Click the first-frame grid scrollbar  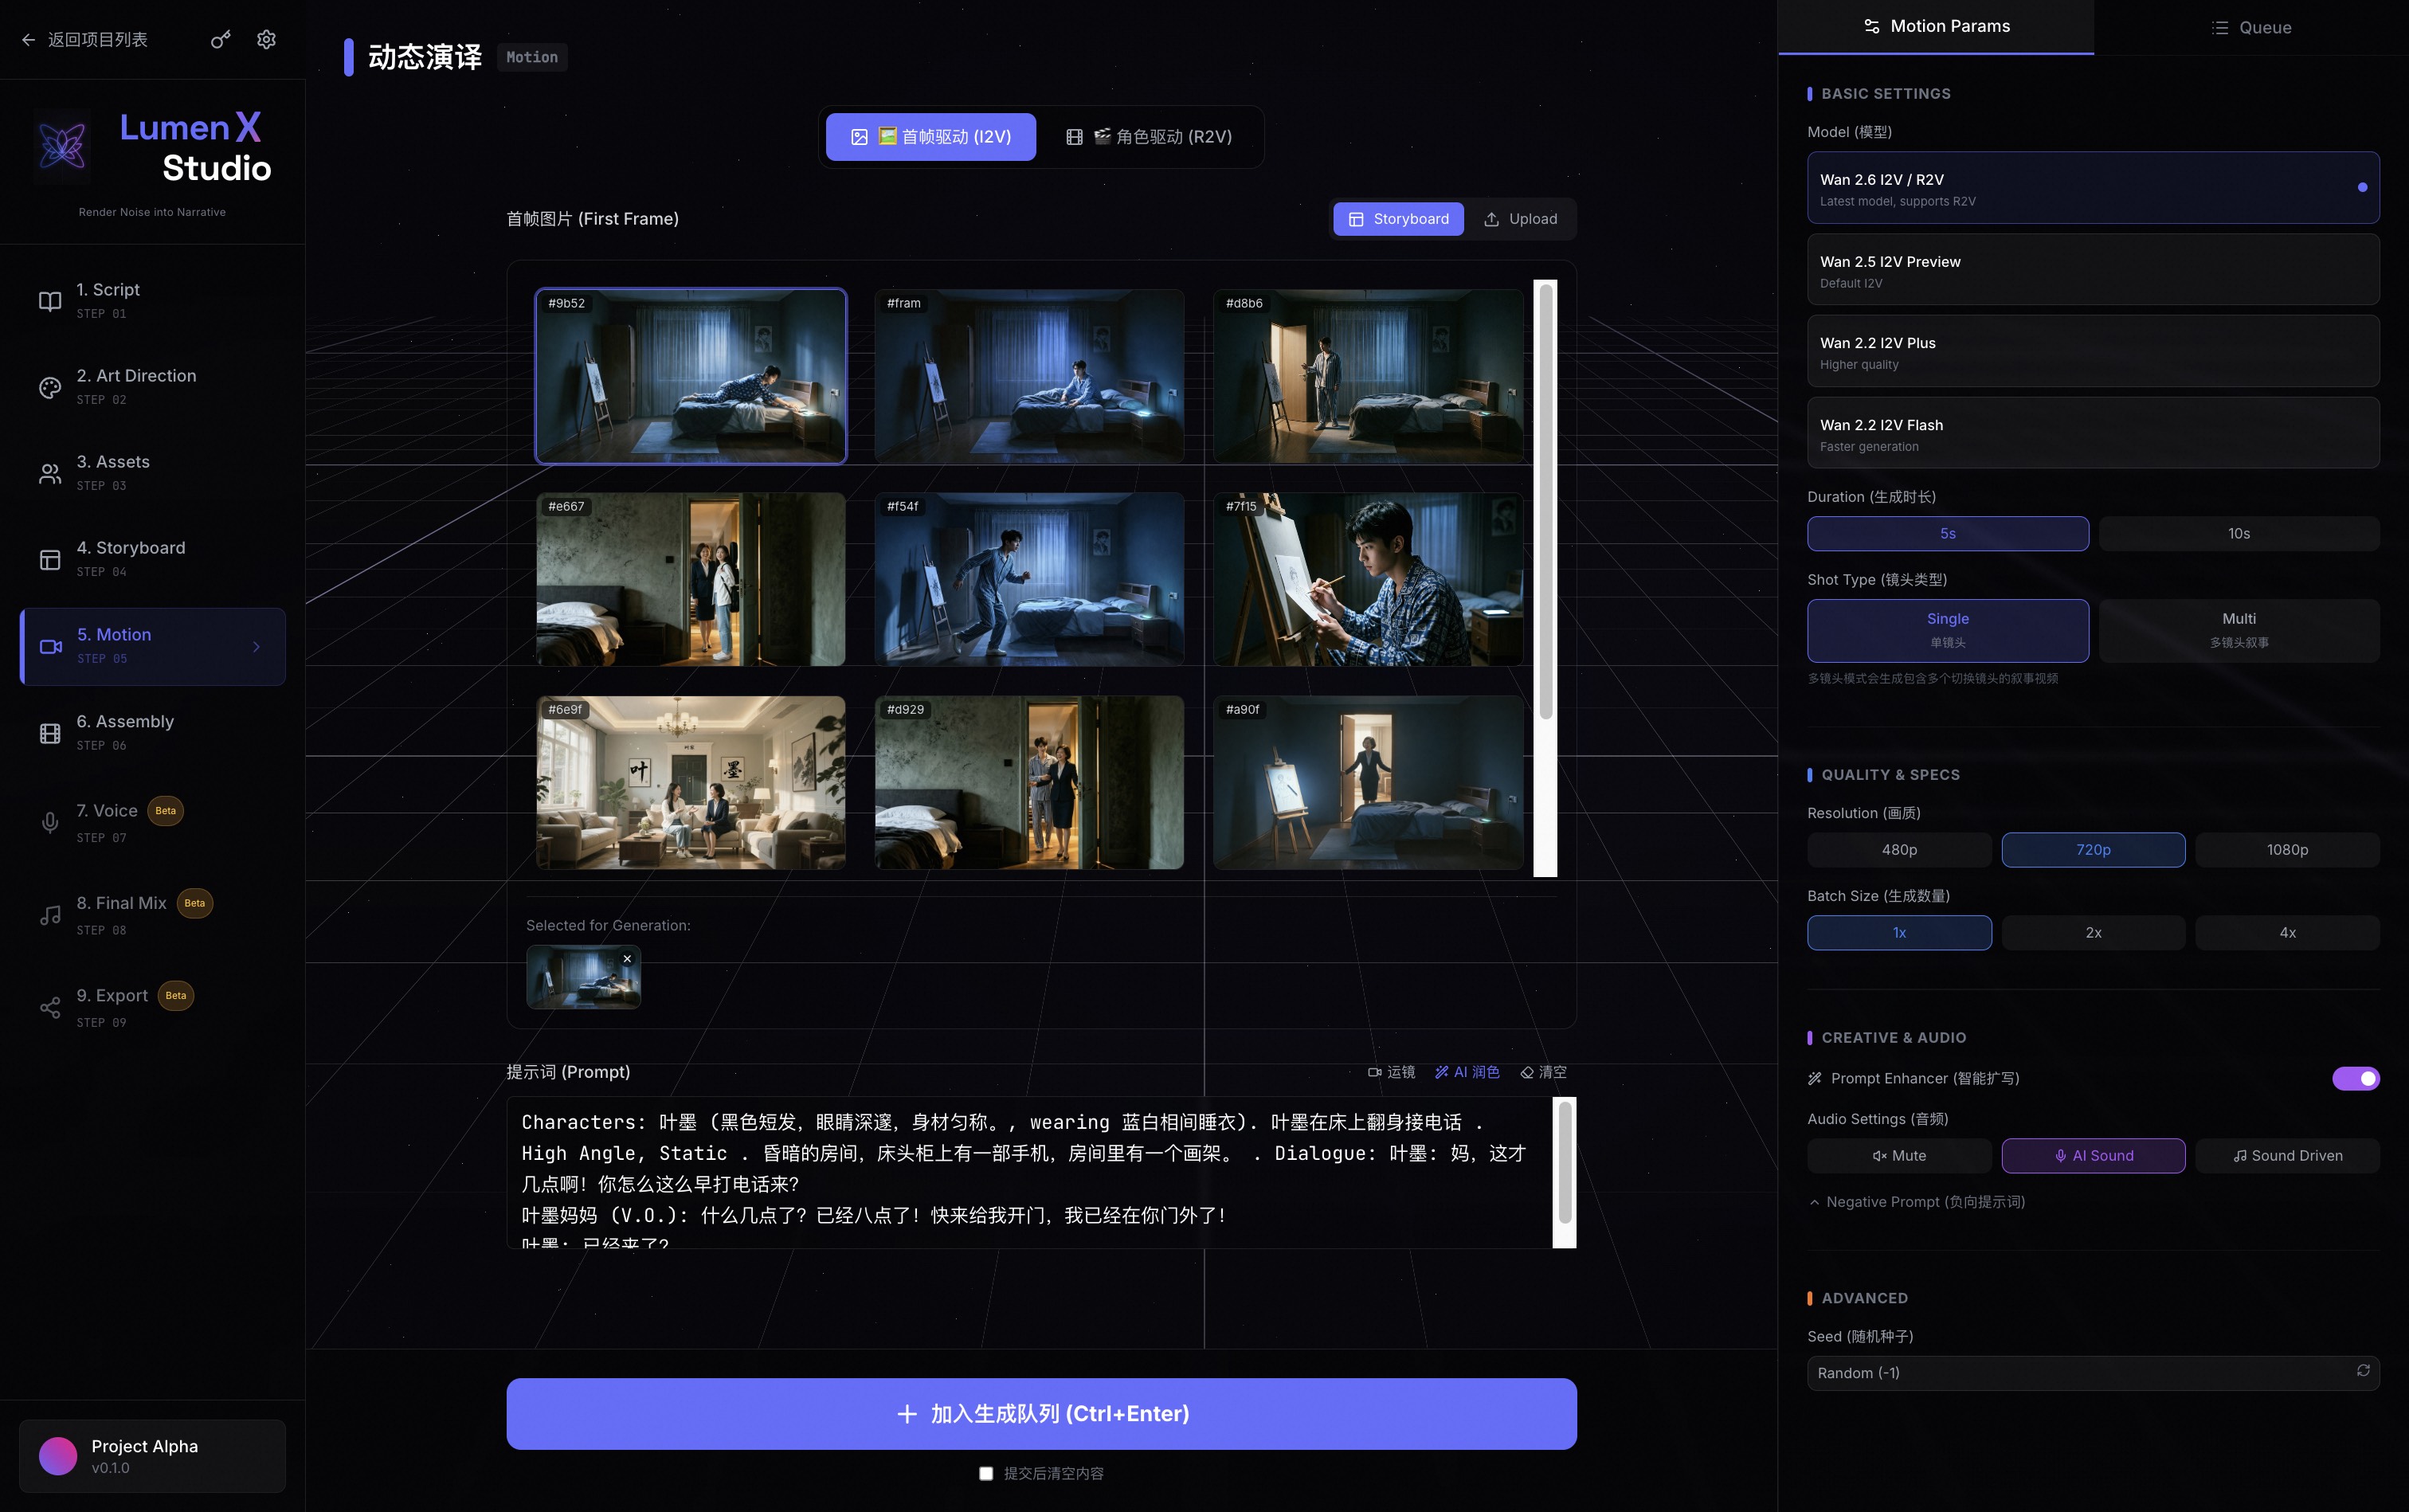coord(1545,500)
